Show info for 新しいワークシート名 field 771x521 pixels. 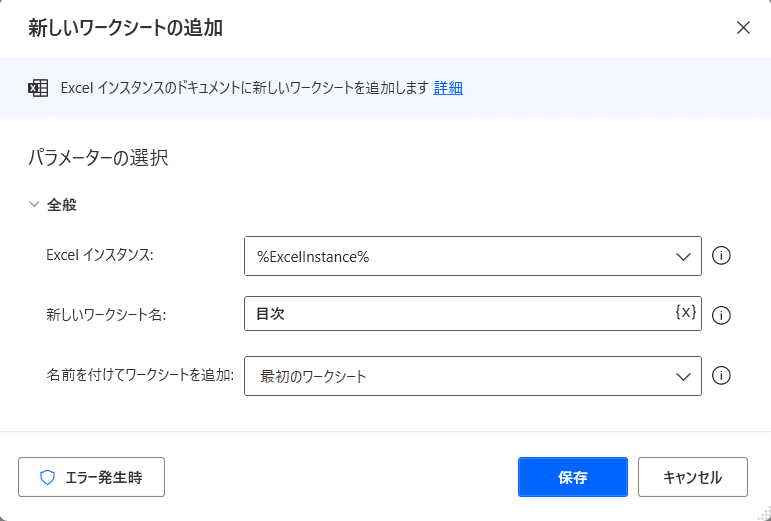tap(721, 316)
